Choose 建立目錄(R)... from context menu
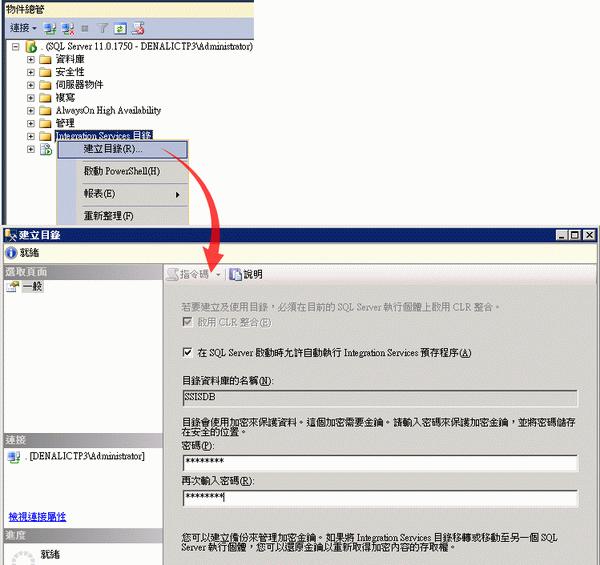 122,149
